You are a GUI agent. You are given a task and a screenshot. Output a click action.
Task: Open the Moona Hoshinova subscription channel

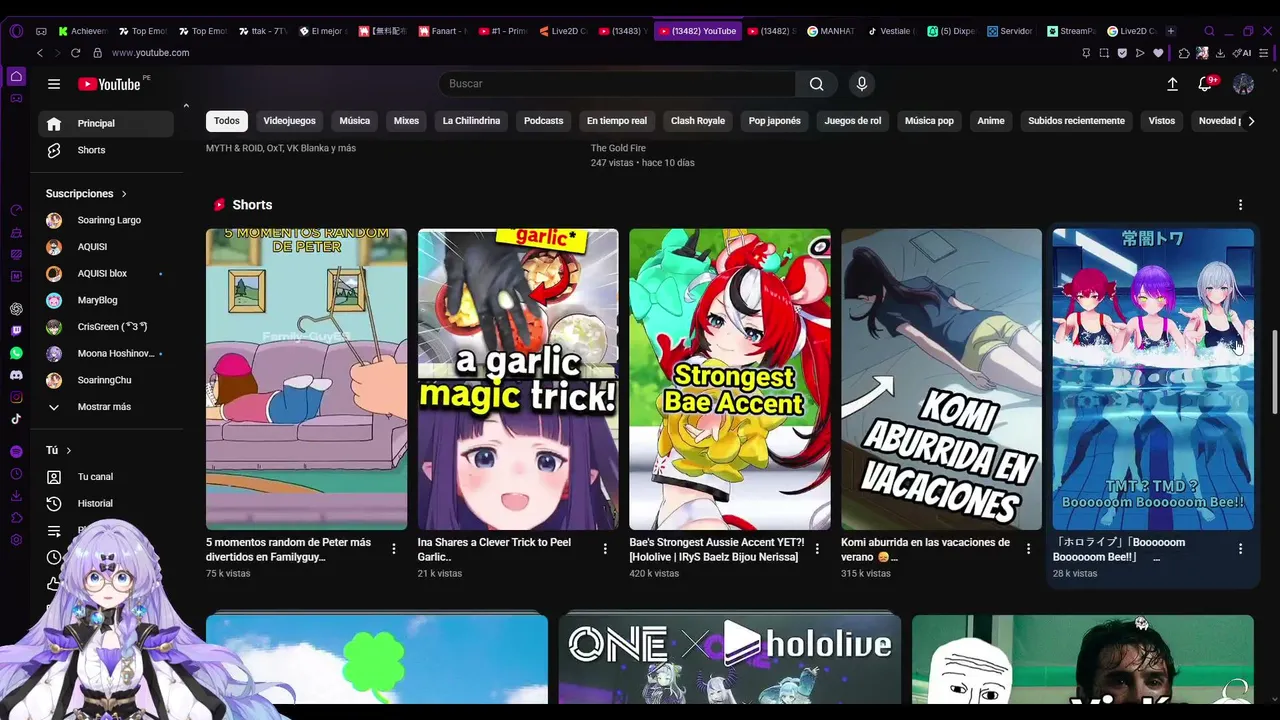pyautogui.click(x=106, y=354)
